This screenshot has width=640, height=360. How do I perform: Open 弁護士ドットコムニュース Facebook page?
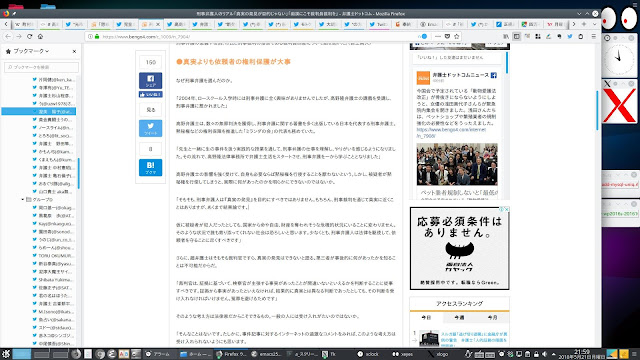(460, 75)
